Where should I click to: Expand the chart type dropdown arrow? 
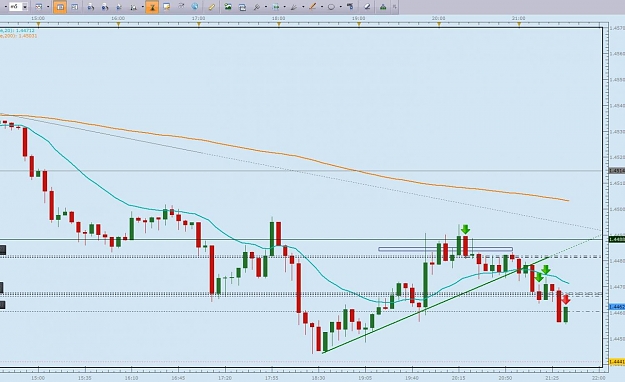click(x=48, y=7)
